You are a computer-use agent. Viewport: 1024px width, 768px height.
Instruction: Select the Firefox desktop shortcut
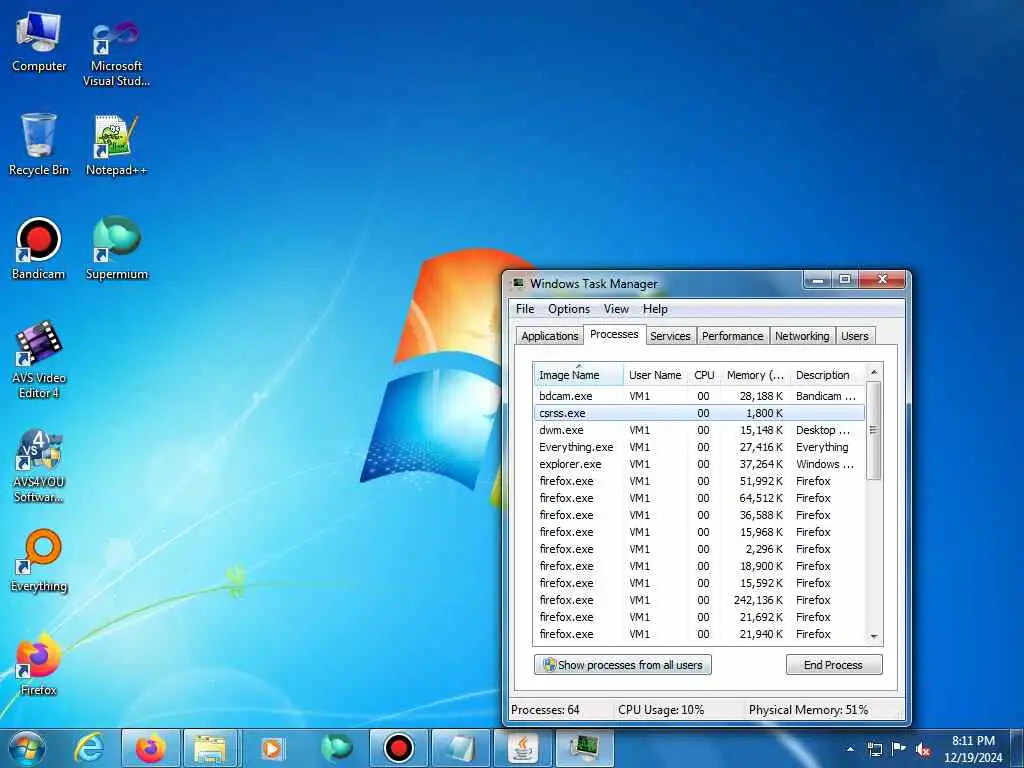[39, 664]
